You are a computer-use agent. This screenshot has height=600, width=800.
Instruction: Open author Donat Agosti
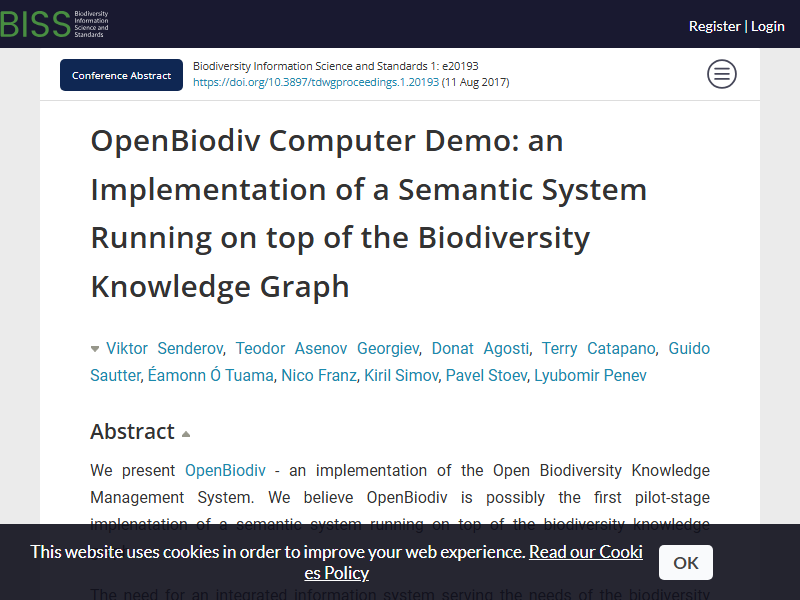[480, 348]
